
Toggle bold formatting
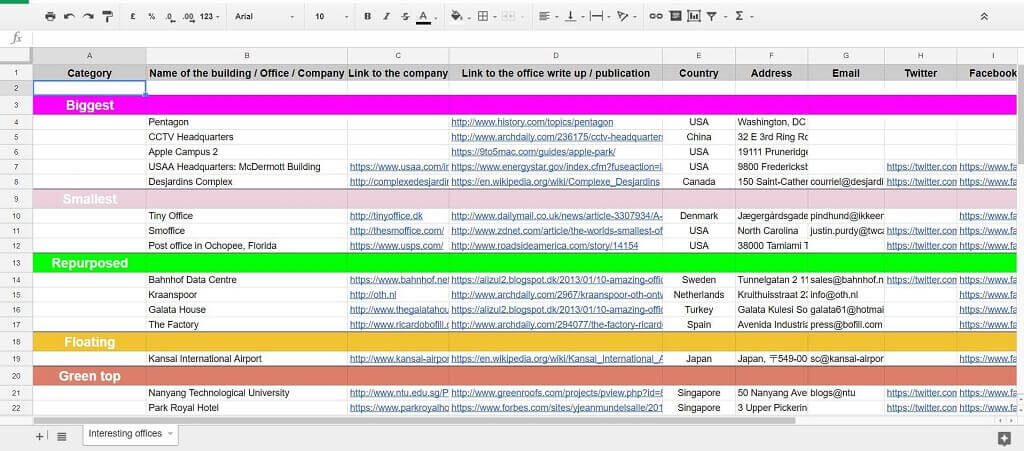[368, 17]
